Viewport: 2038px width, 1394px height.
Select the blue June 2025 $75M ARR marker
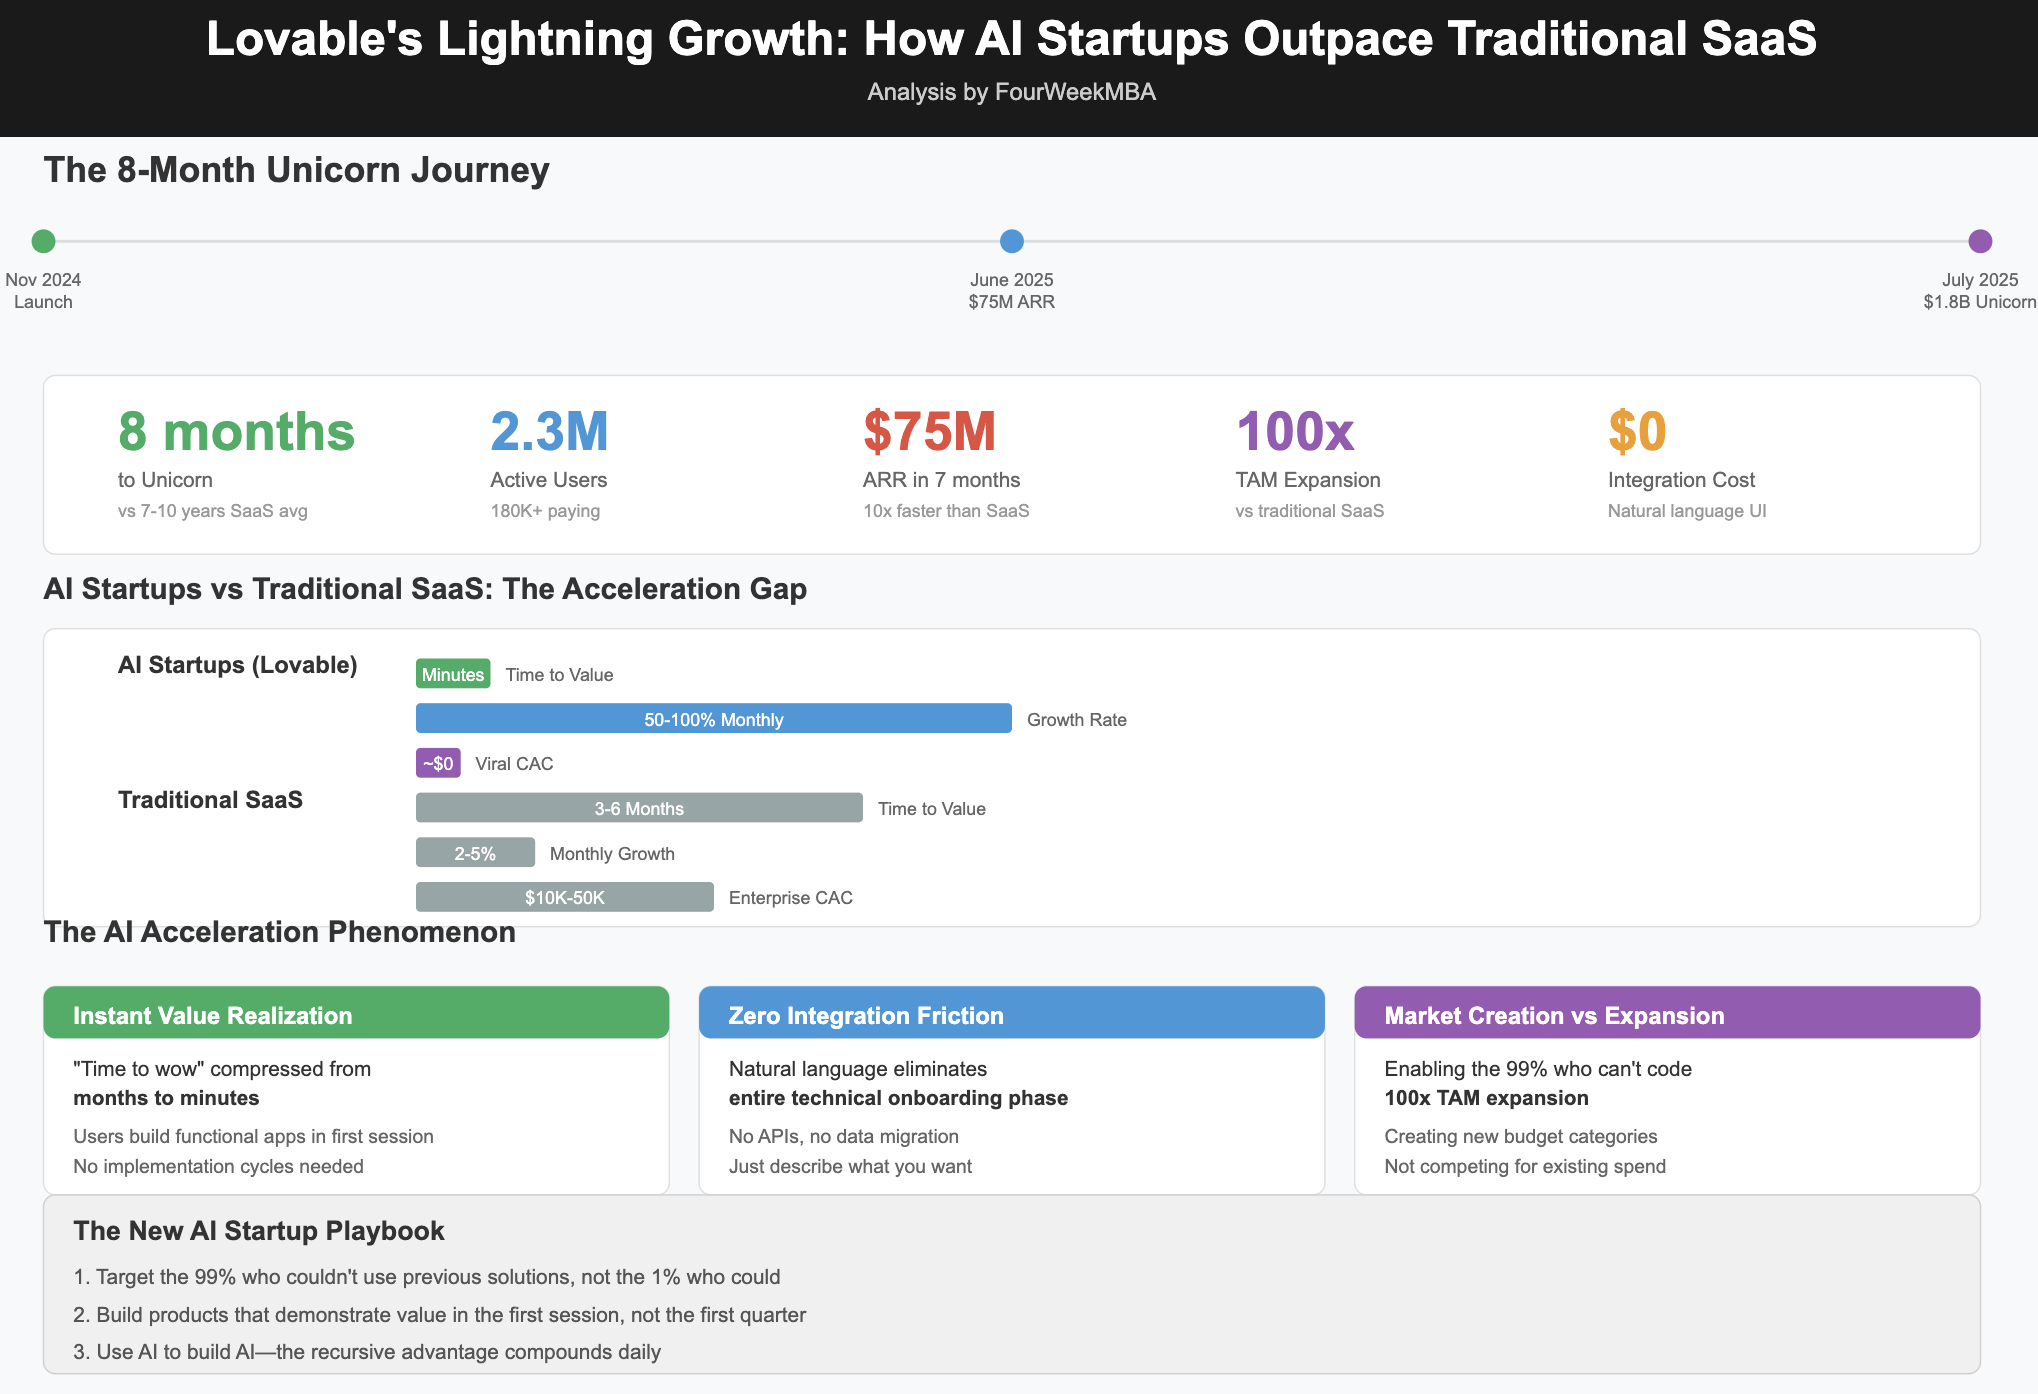tap(1011, 241)
